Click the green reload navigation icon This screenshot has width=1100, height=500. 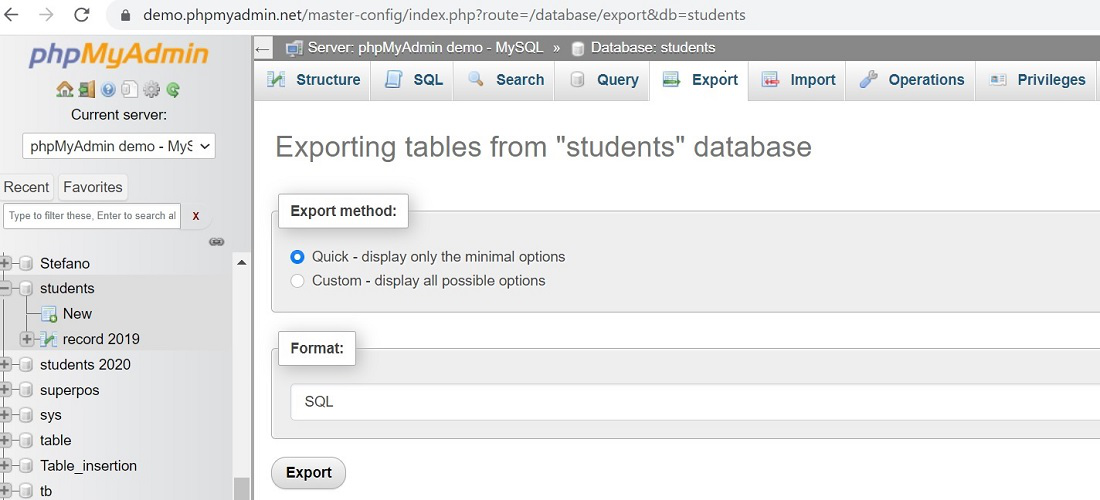(x=173, y=89)
